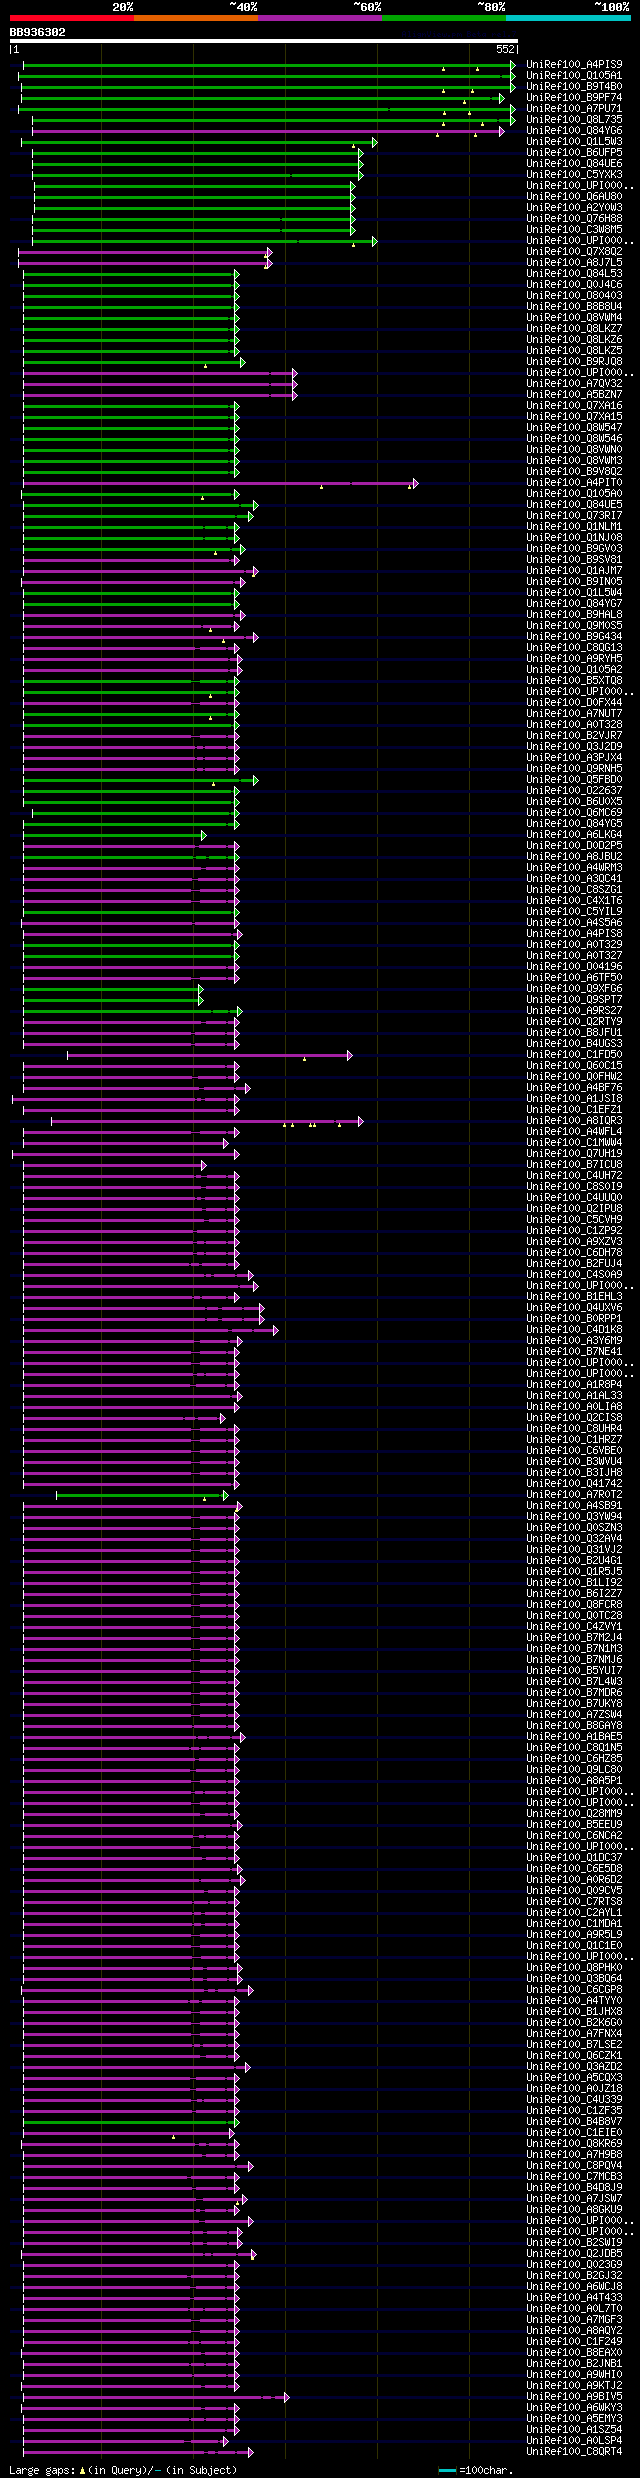Screen dimensions: 640x2478
Task: Select the UniRef100_A4BF76 label
Action: 574,1088
